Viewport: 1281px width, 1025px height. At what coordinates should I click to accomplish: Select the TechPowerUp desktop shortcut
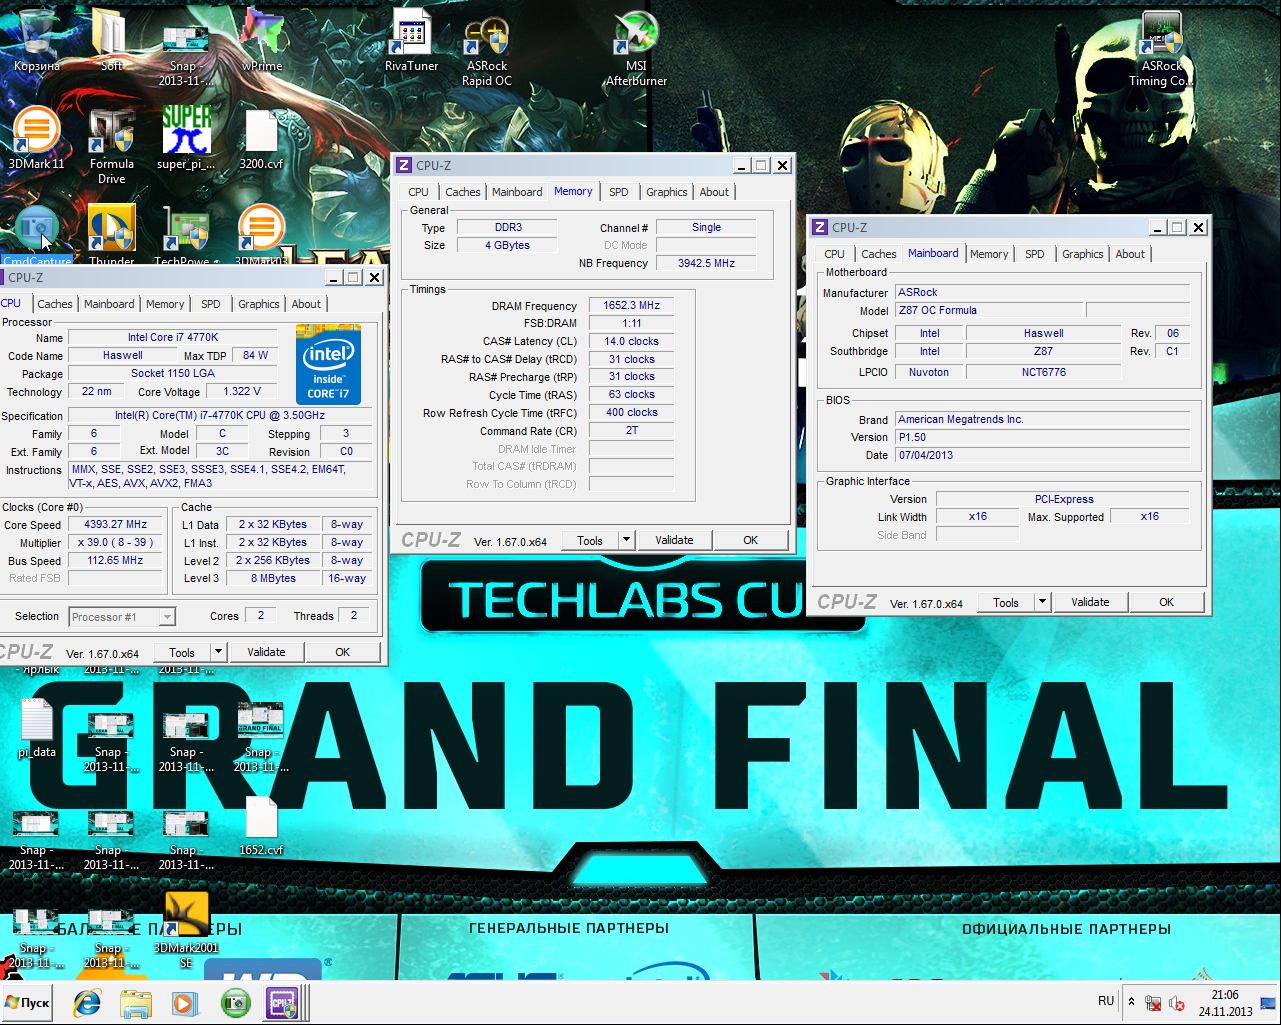click(186, 236)
